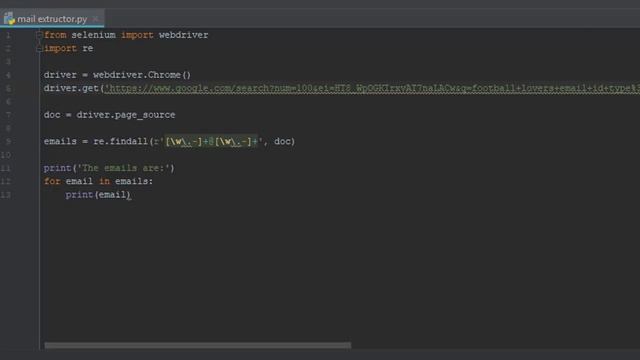
Task: Click the 'The emails are:' string
Action: [124, 168]
